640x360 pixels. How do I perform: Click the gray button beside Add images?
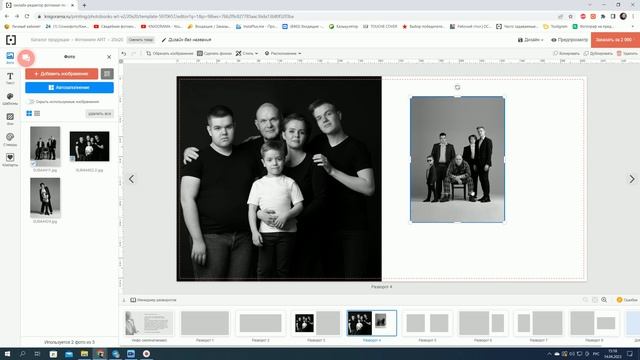coord(107,74)
